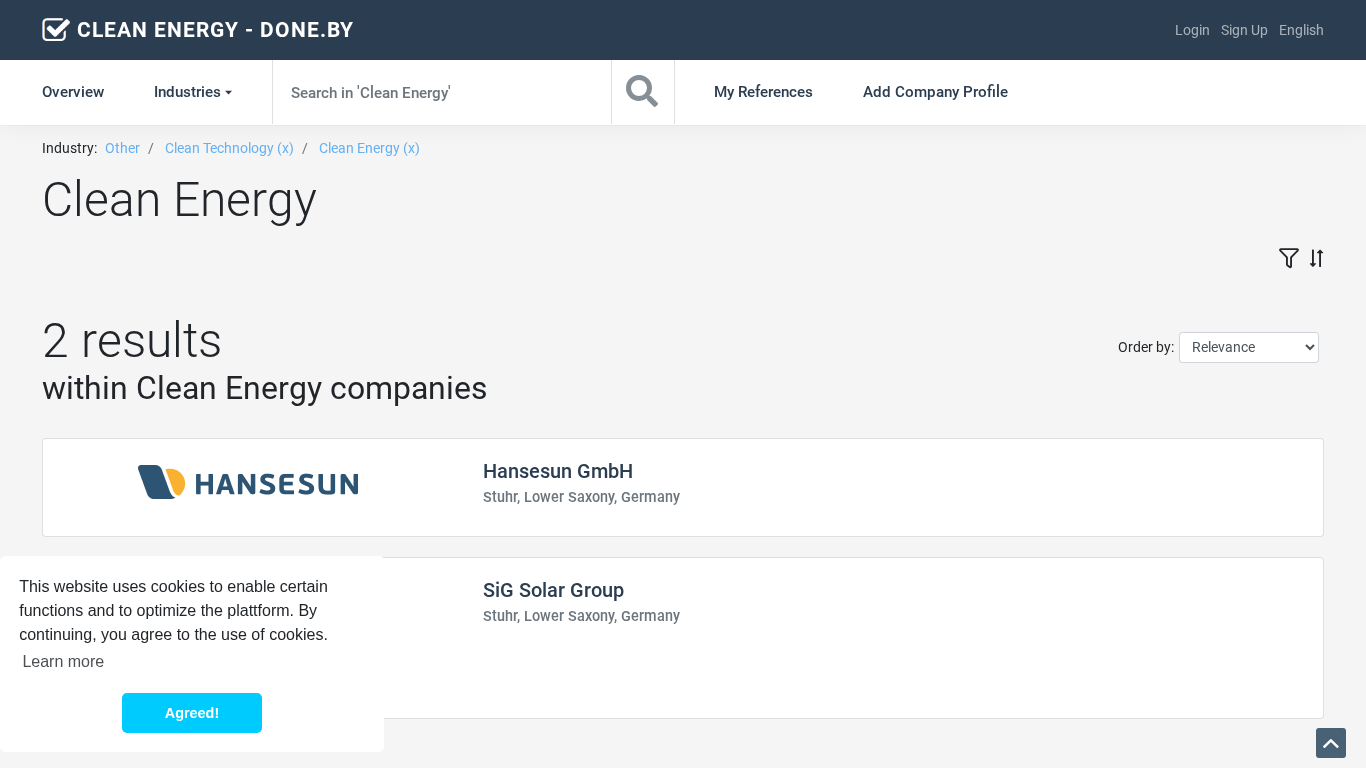Open the SiG Solar Group listing
Image resolution: width=1366 pixels, height=768 pixels.
[x=553, y=590]
